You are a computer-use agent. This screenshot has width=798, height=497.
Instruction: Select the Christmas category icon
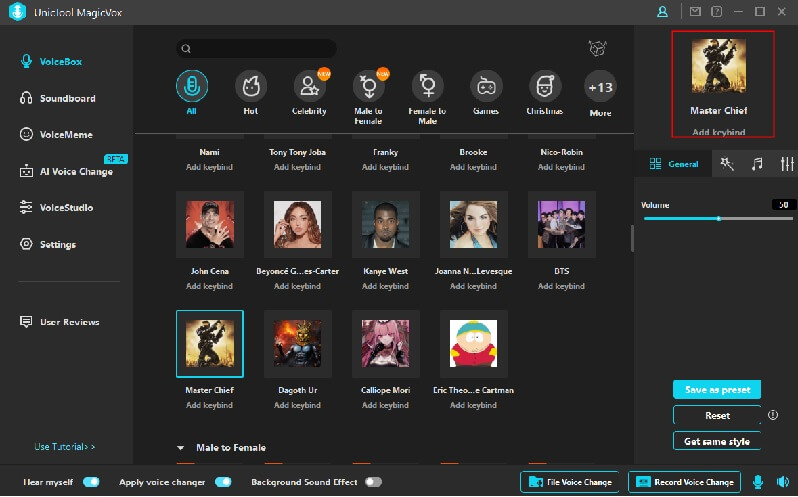(545, 86)
